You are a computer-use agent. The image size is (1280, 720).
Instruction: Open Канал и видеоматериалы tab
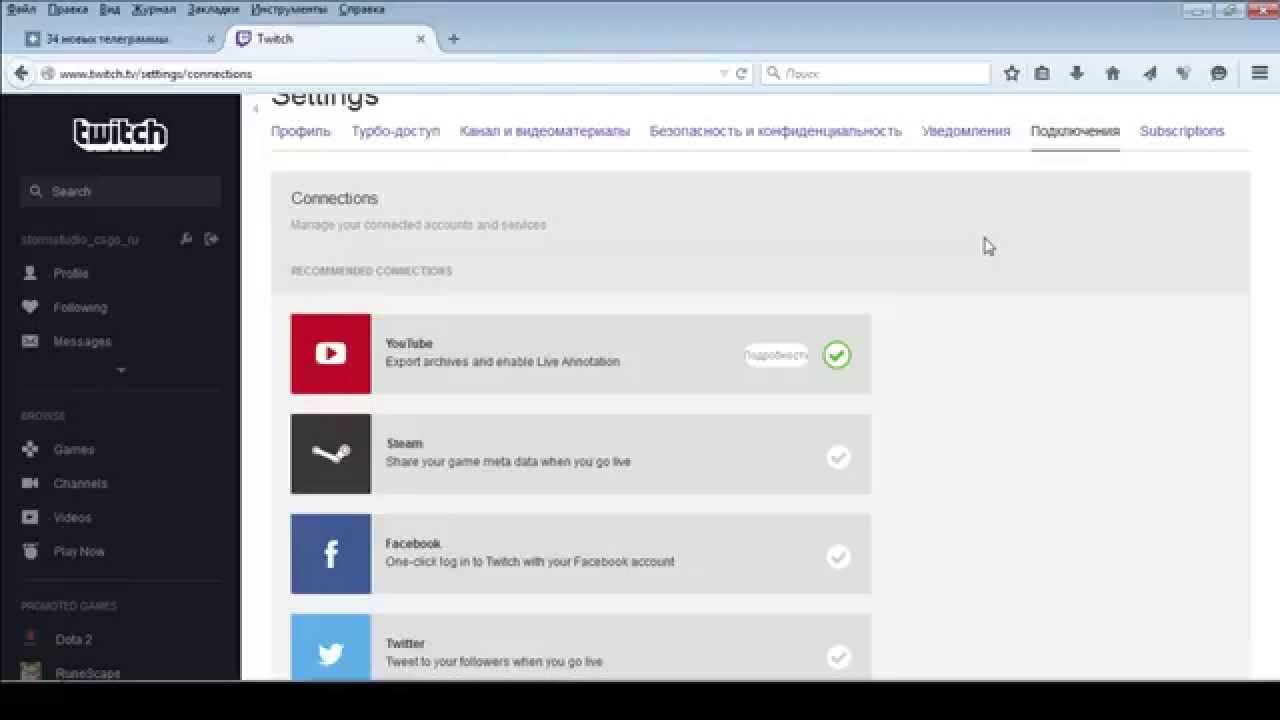(x=545, y=131)
